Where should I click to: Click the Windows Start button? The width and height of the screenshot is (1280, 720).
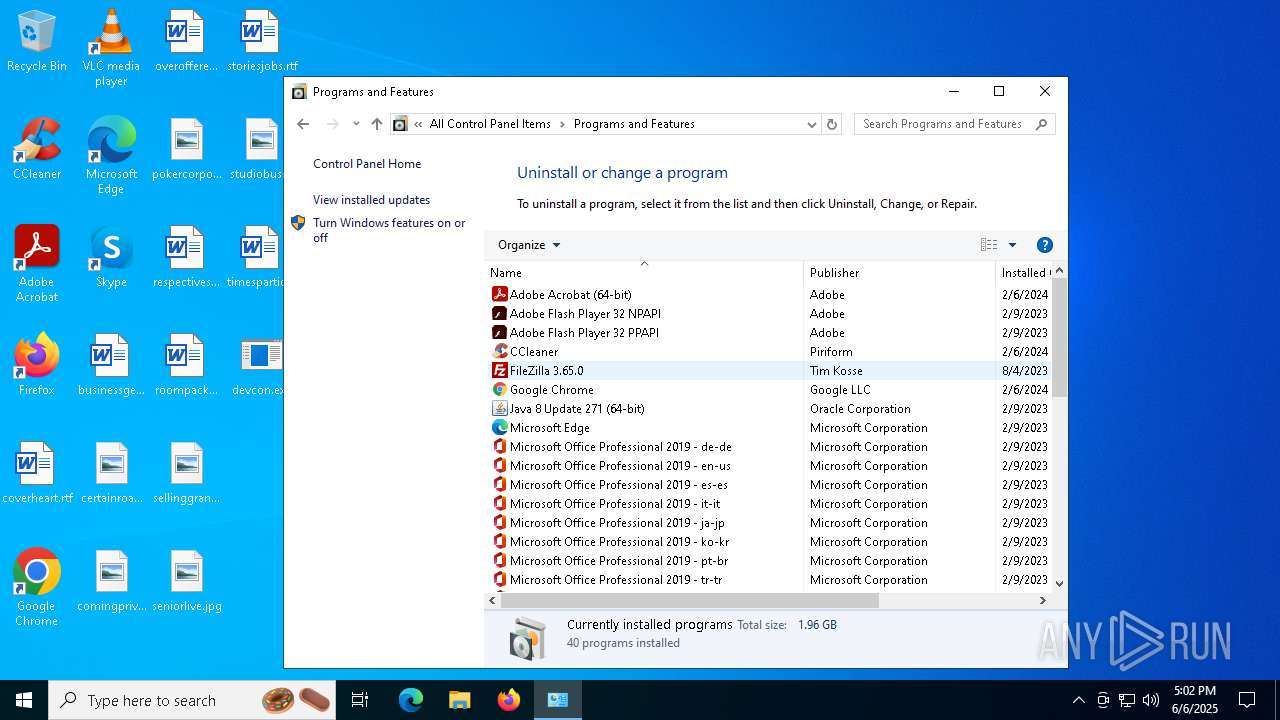[24, 700]
